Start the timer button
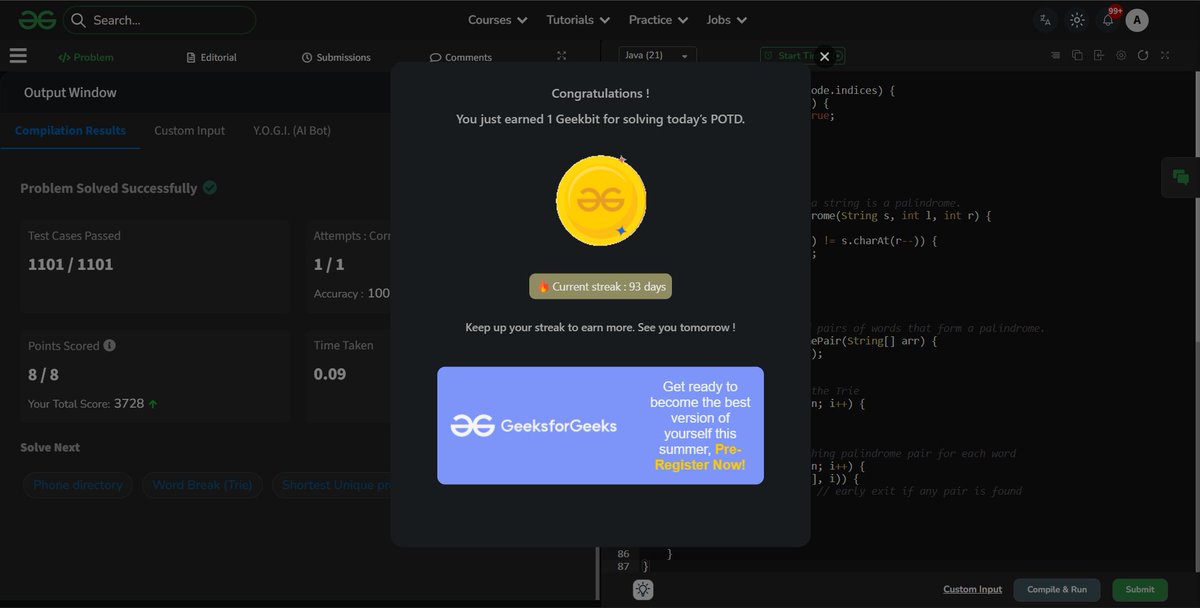The height and width of the screenshot is (608, 1200). [x=802, y=56]
